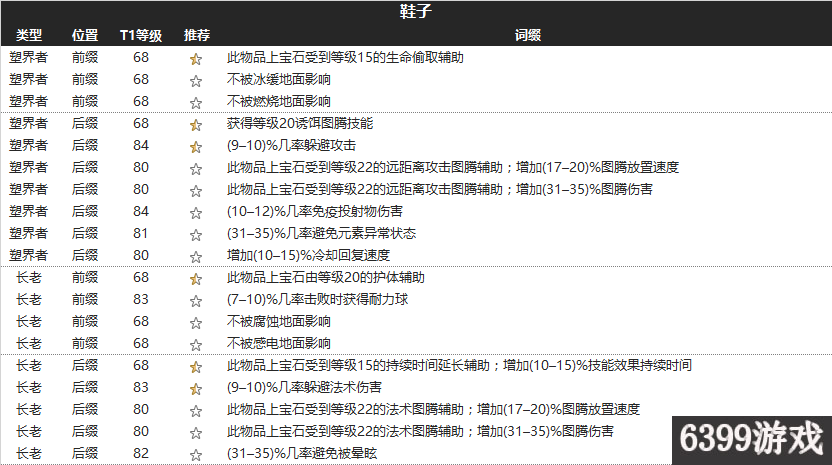Select the text 此物品上宝石由等级20的护体辅助
The image size is (832, 465).
pyautogui.click(x=325, y=277)
